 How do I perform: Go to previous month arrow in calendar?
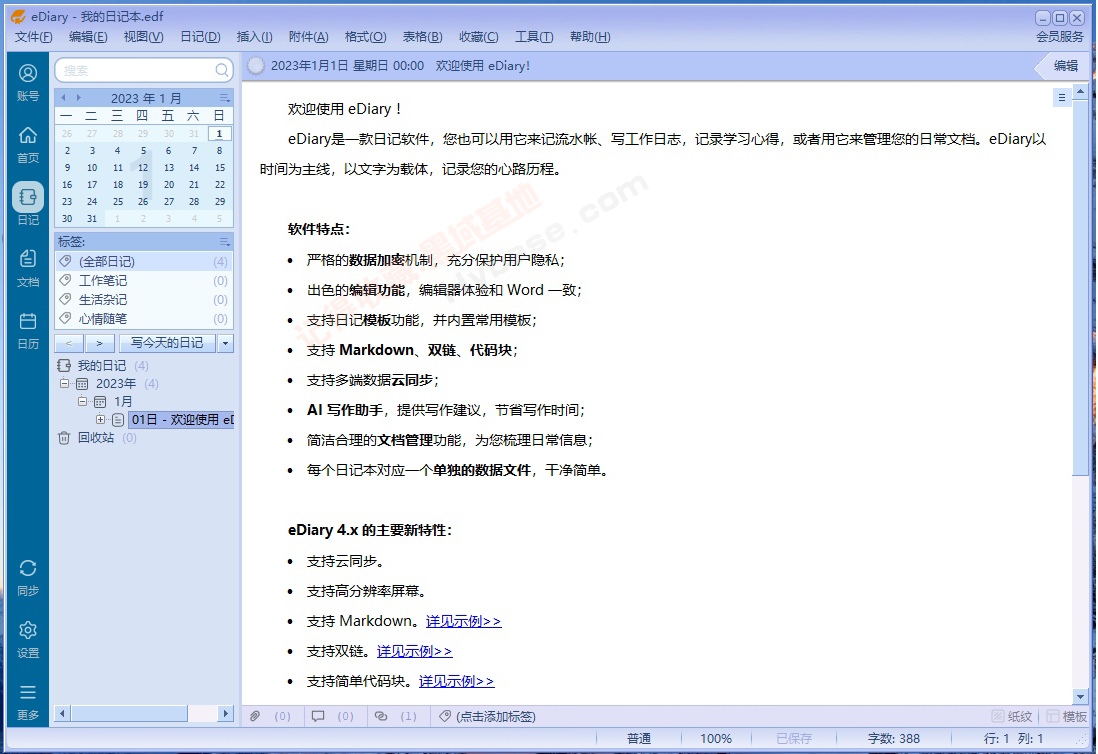63,97
